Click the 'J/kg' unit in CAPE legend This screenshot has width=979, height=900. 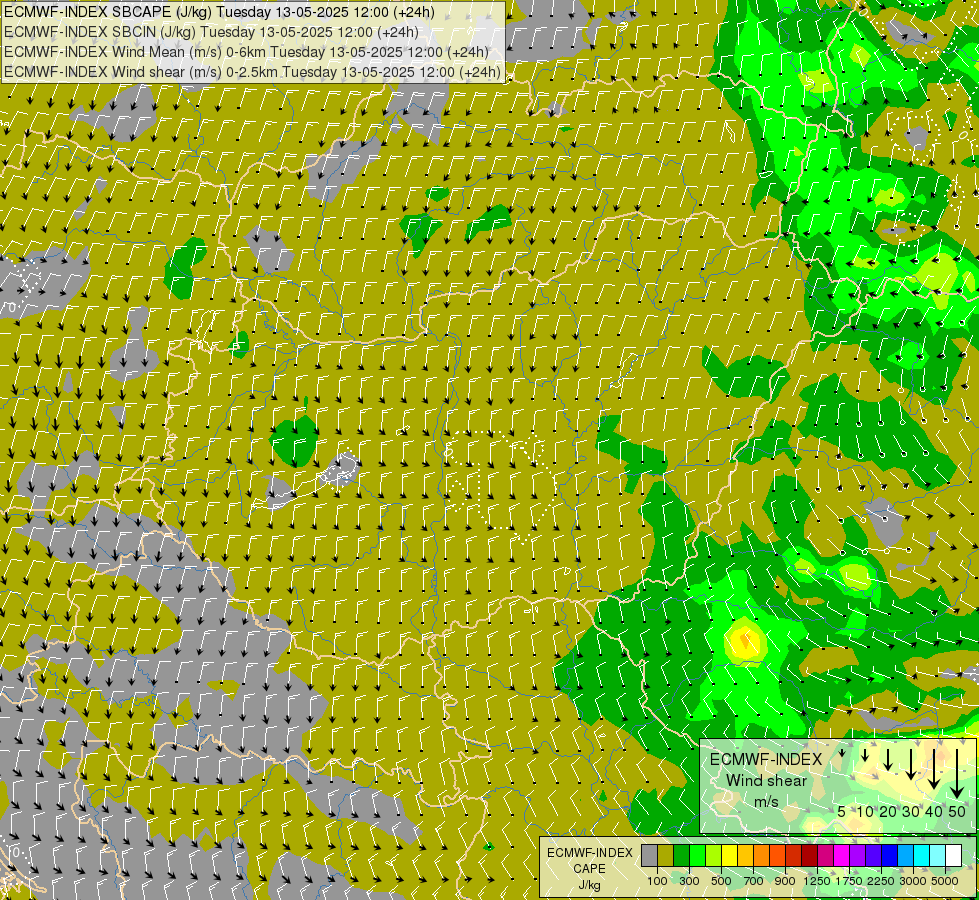click(589, 885)
